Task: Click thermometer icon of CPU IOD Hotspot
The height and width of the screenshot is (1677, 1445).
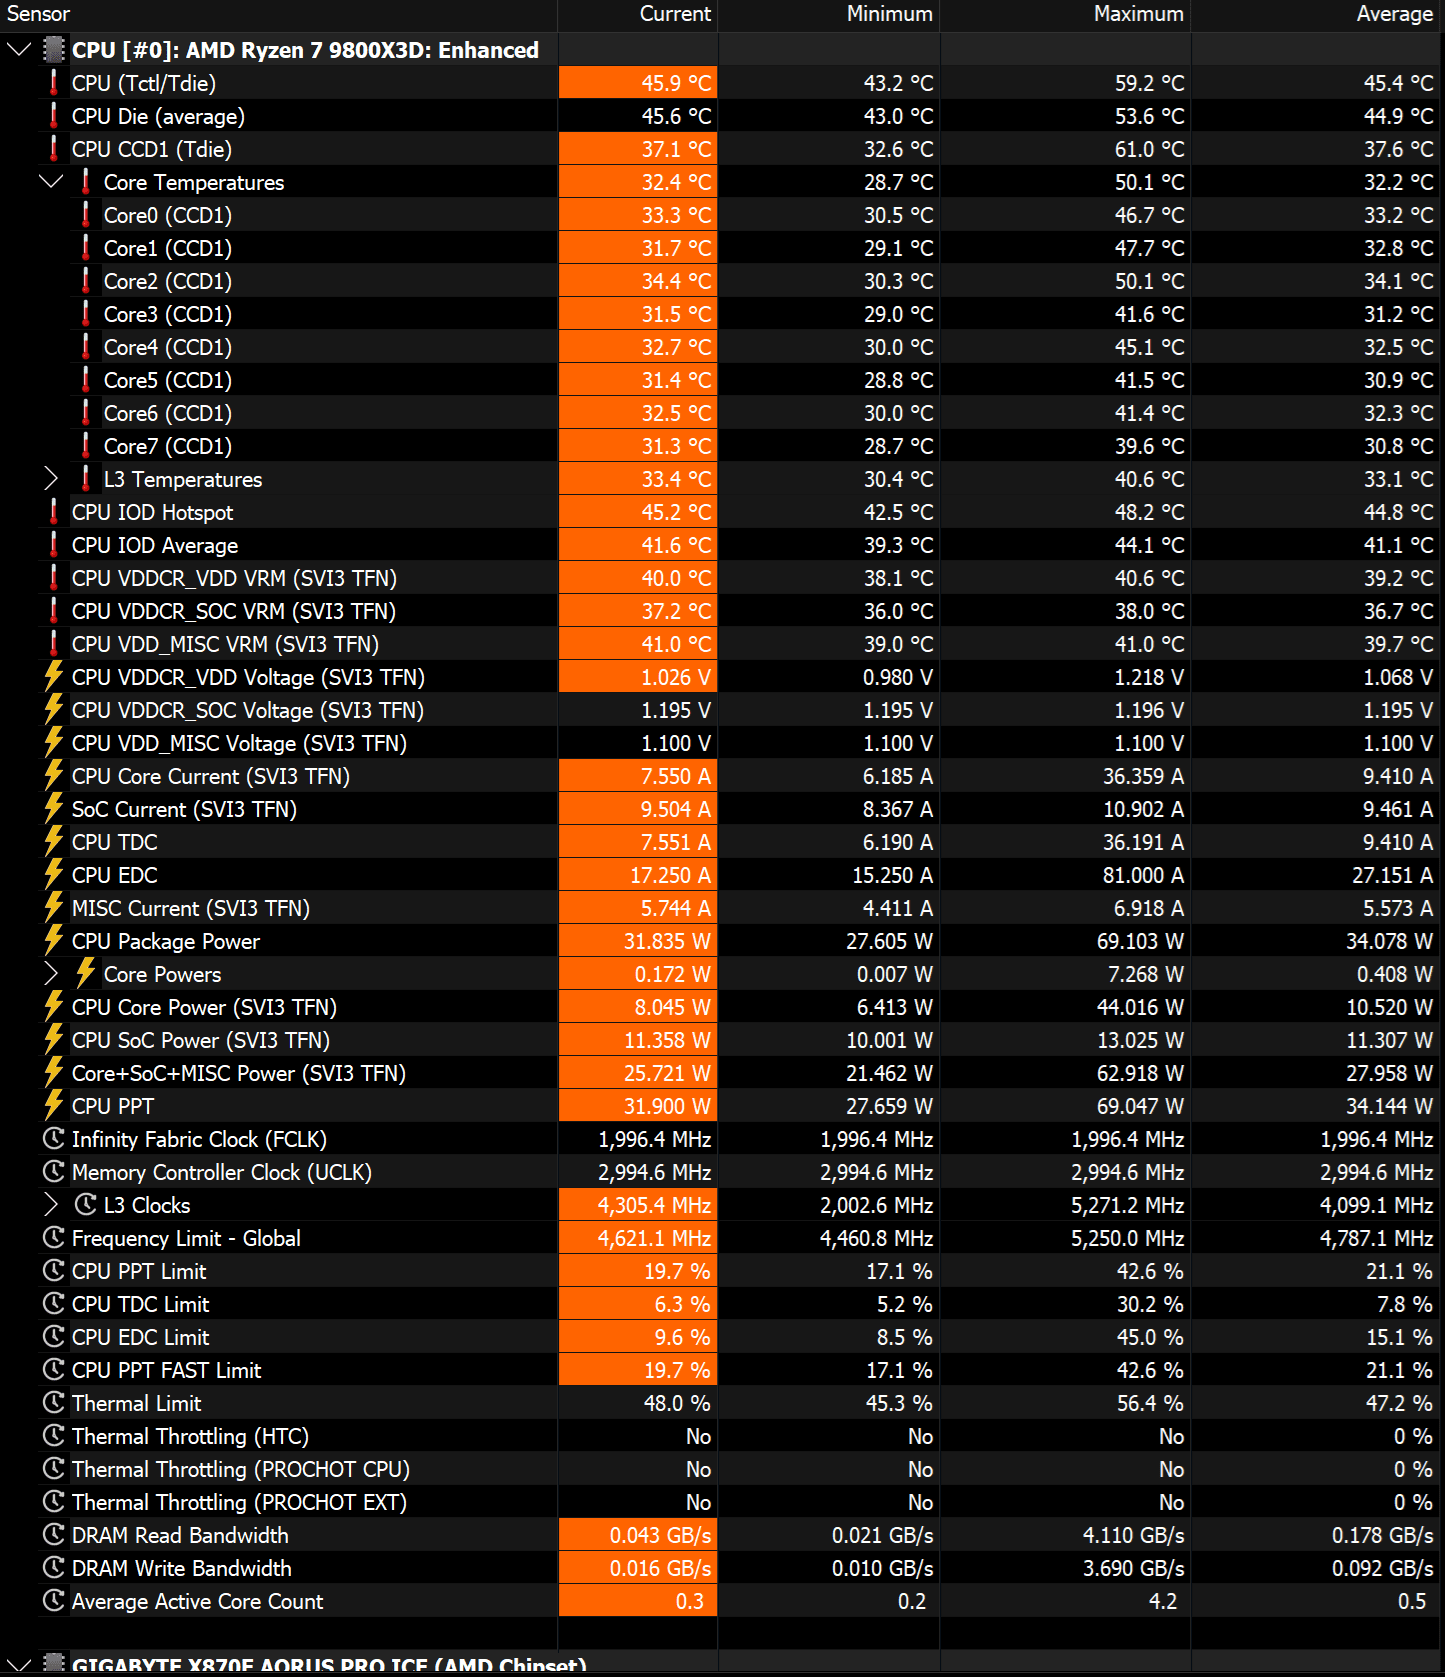Action: (54, 512)
